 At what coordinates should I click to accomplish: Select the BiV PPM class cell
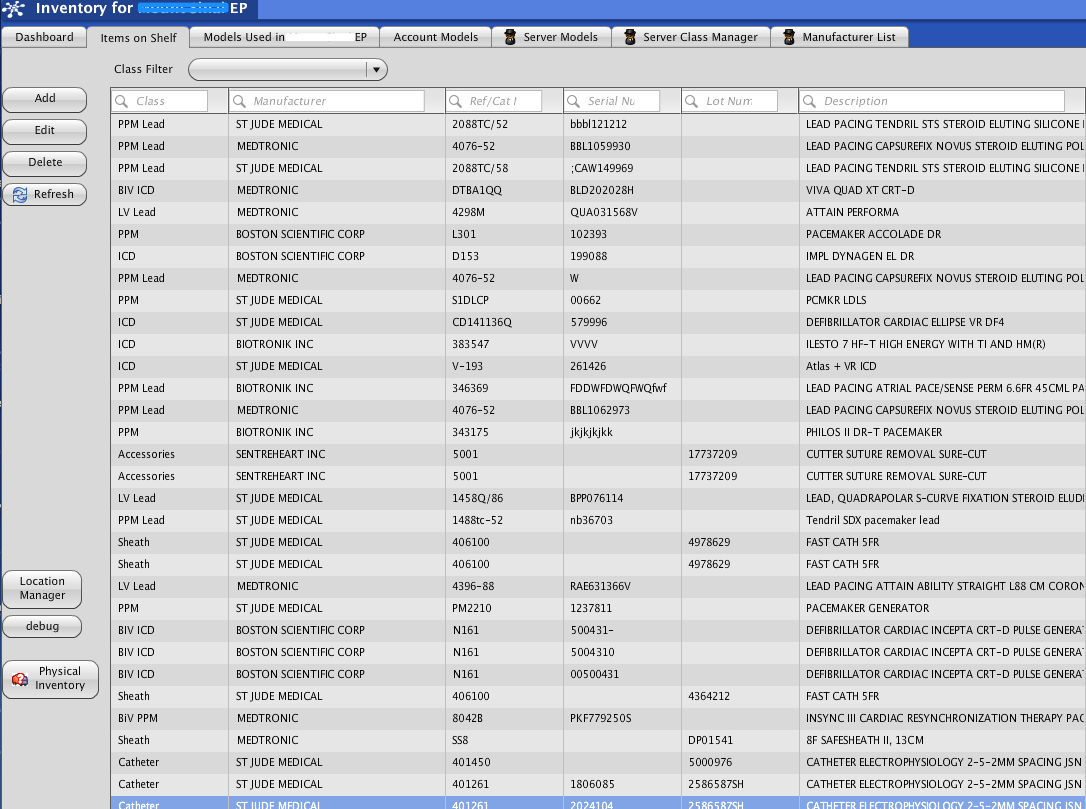[x=138, y=719]
